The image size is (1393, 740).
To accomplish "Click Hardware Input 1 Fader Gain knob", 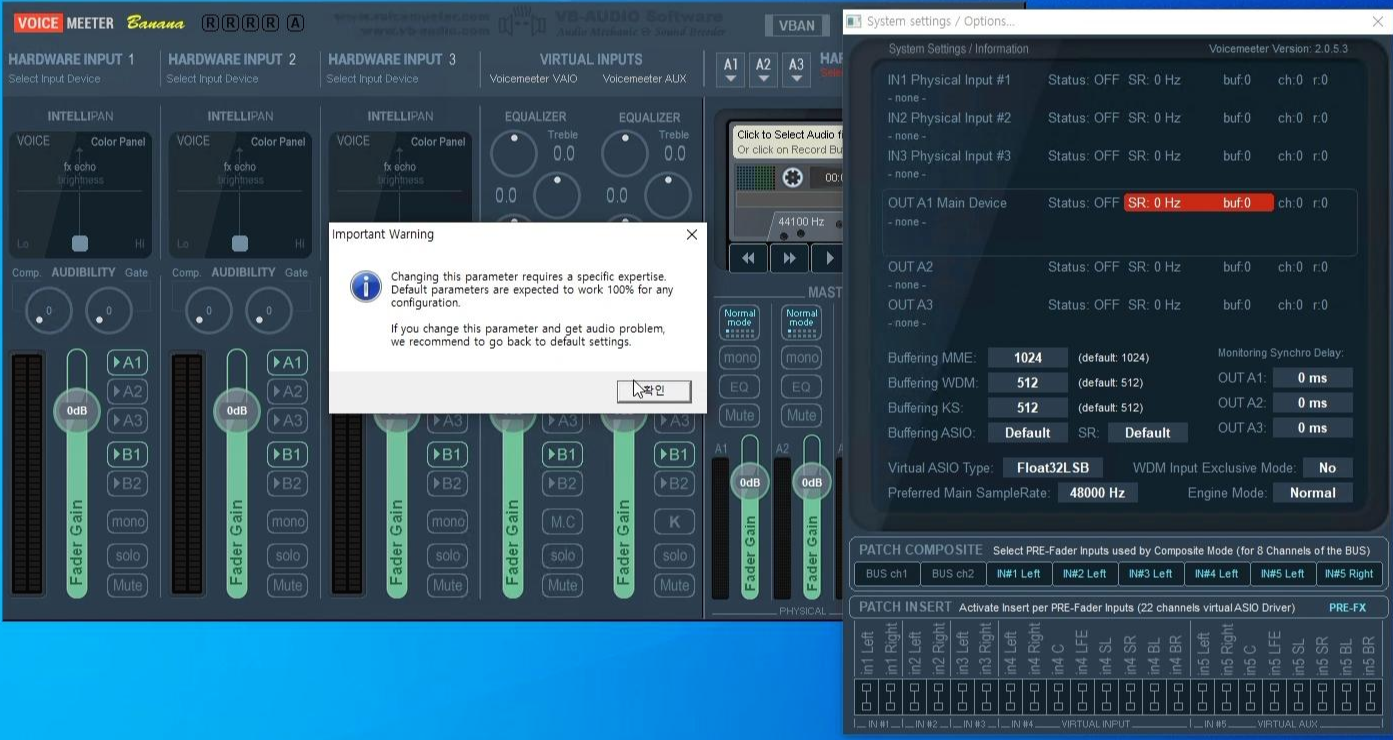I will pos(77,410).
